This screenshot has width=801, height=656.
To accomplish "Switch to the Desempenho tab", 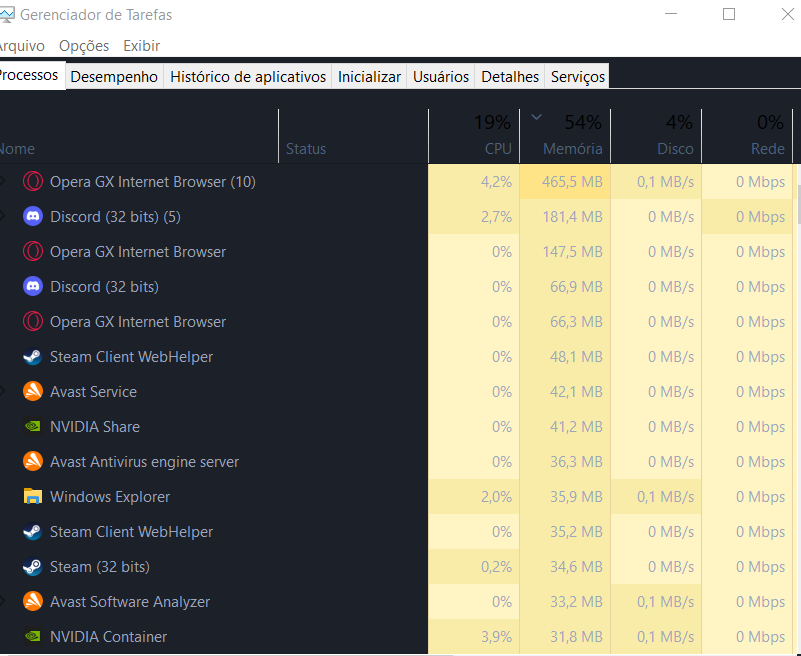I will [114, 77].
